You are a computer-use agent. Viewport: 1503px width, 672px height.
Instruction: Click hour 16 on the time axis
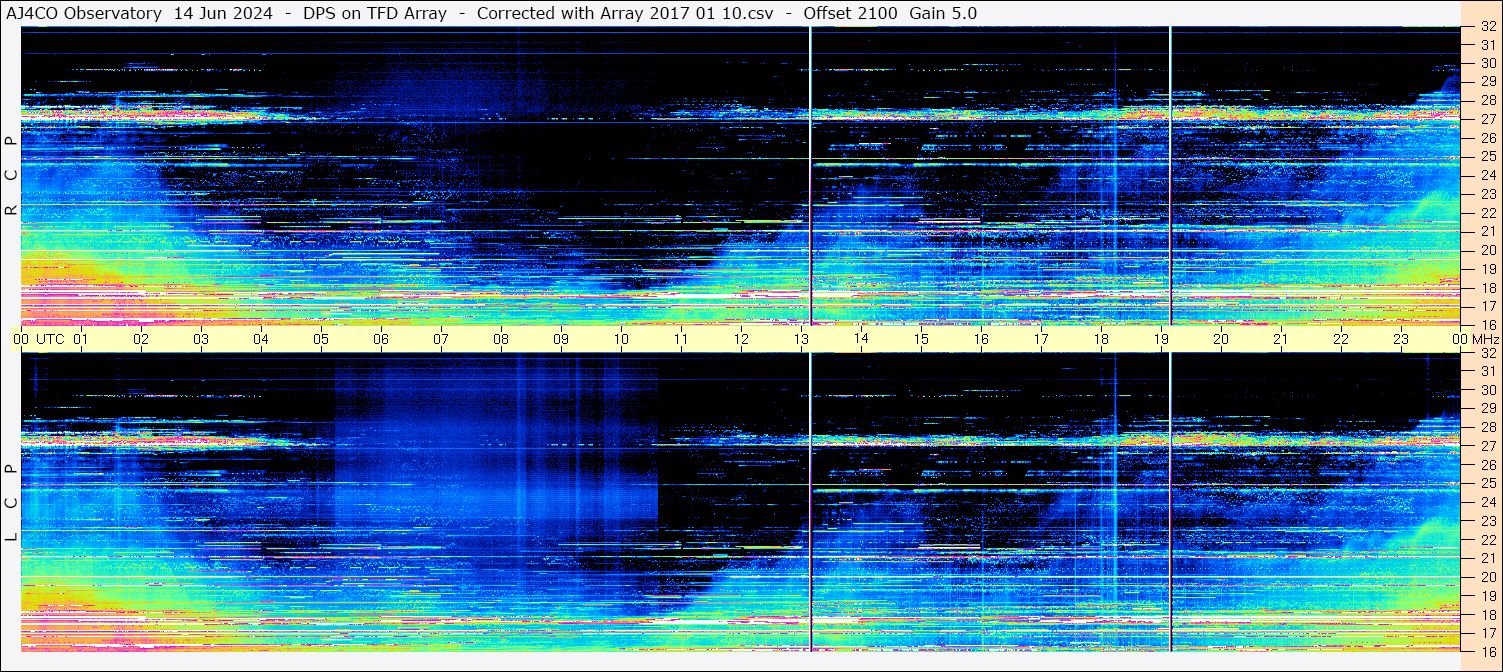(981, 339)
